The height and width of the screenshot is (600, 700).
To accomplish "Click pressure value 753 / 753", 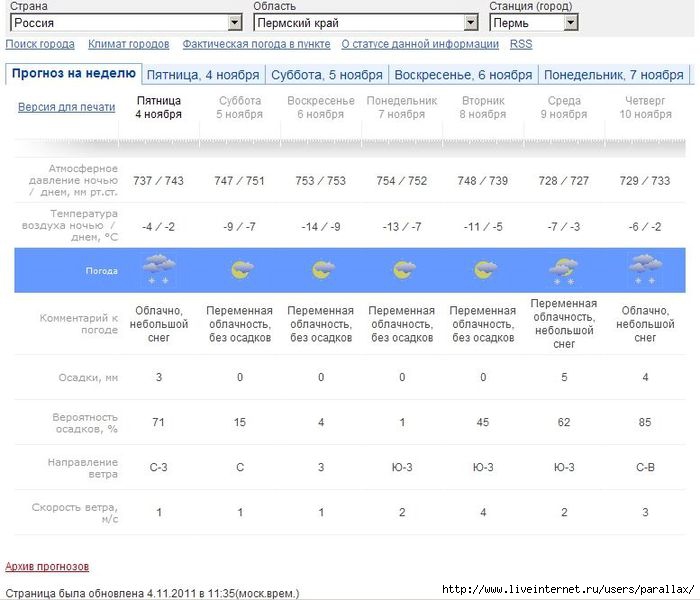I will 321,181.
